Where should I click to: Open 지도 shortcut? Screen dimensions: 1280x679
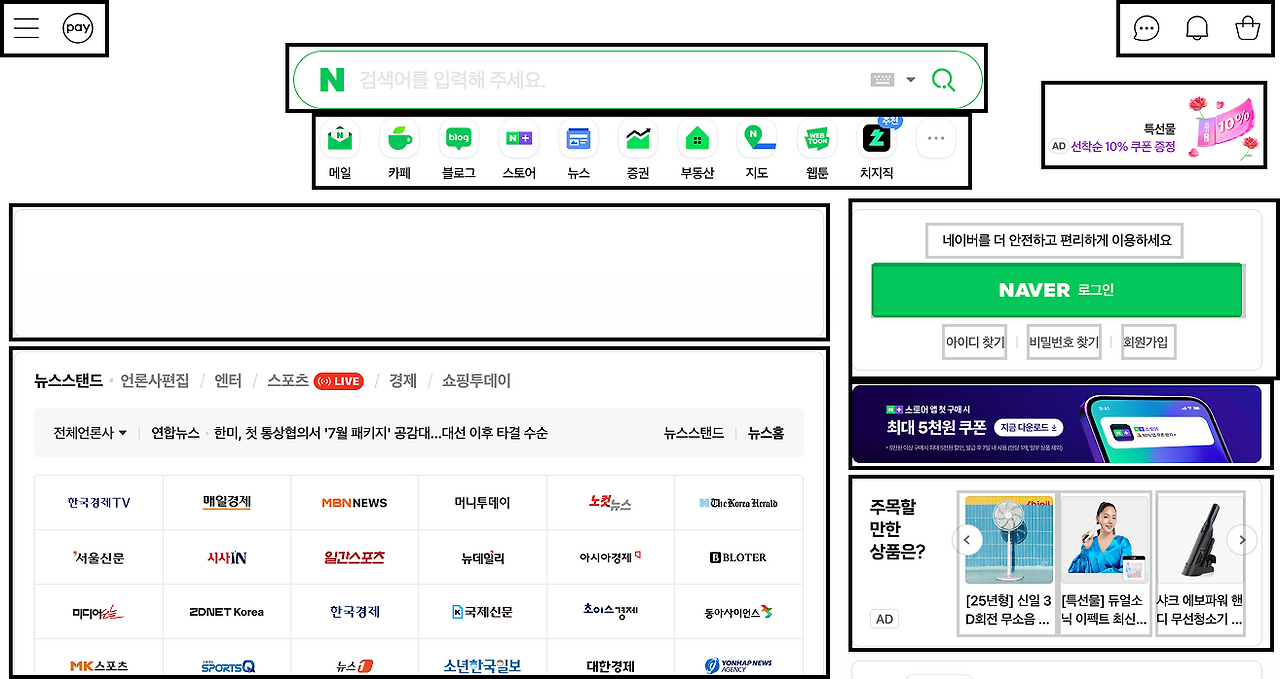point(757,152)
